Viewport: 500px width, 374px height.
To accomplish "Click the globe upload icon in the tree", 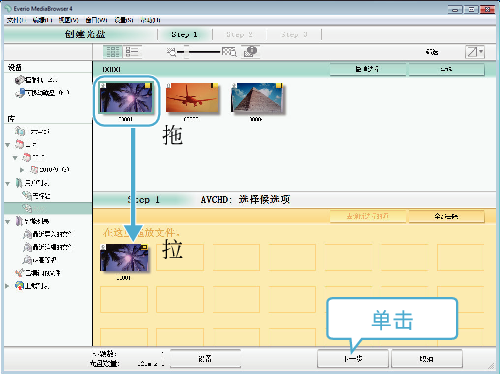I will point(20,286).
